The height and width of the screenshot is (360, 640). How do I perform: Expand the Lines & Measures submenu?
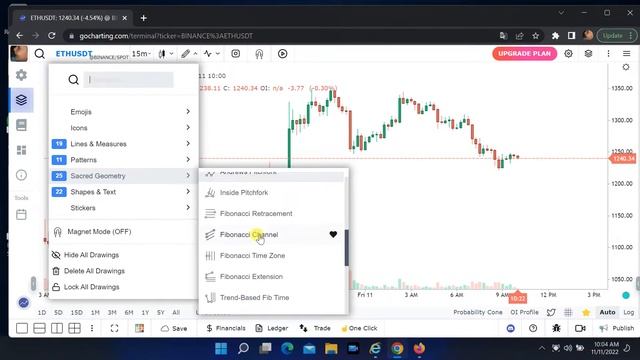pos(123,144)
